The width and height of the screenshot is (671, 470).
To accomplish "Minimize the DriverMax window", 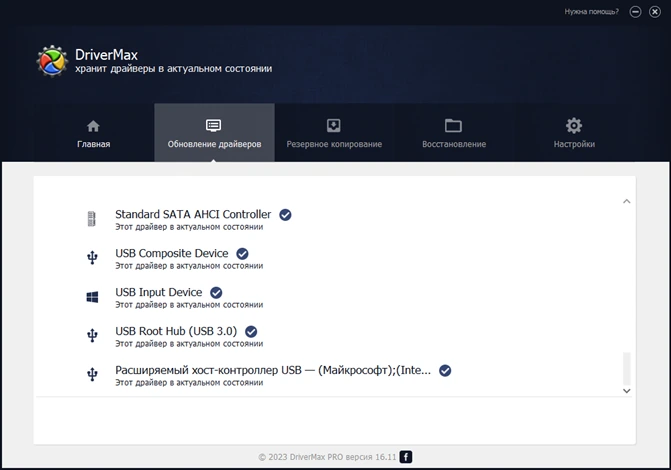I will click(635, 12).
